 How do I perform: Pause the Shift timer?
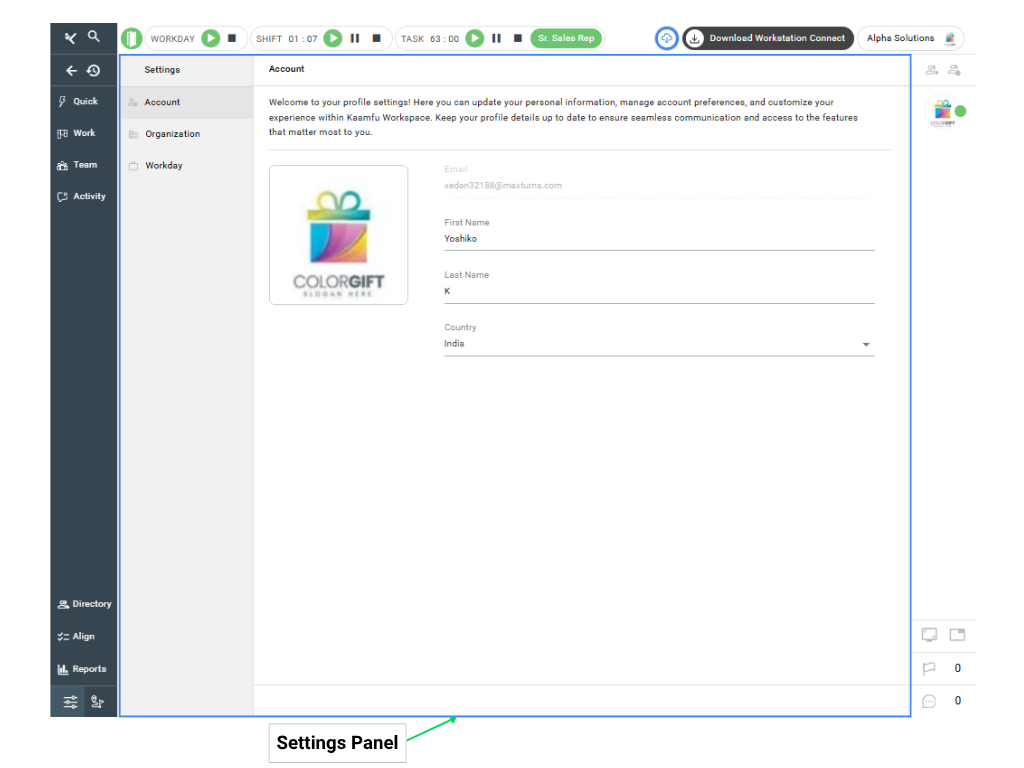355,38
